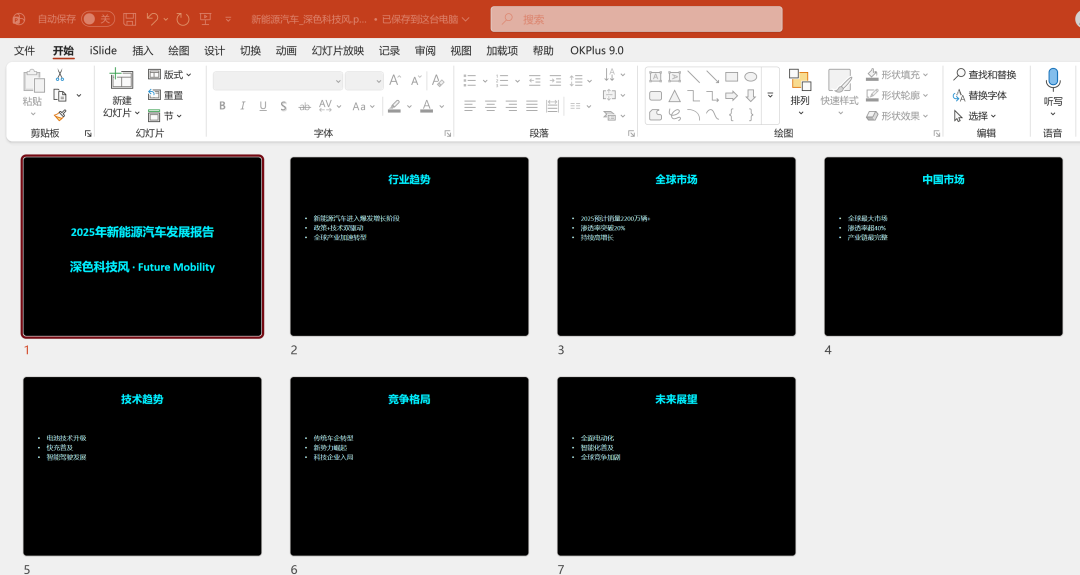Click the Quick Styles (快速样式) button
The width and height of the screenshot is (1080, 575).
(840, 90)
